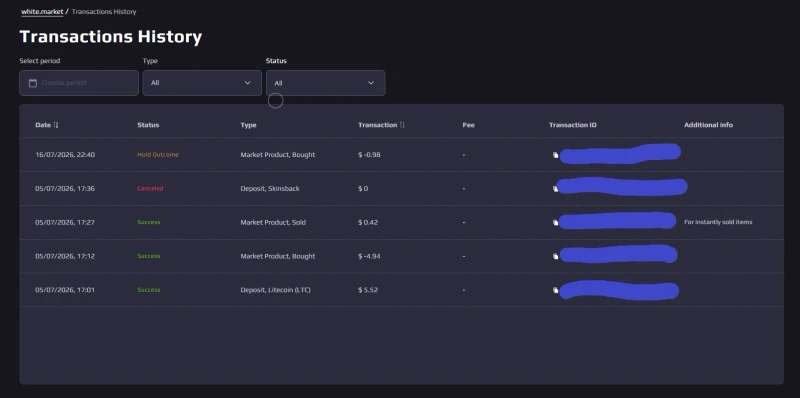Click the $ -4.94 transaction amount
Screen dimensions: 800x398
tap(369, 256)
